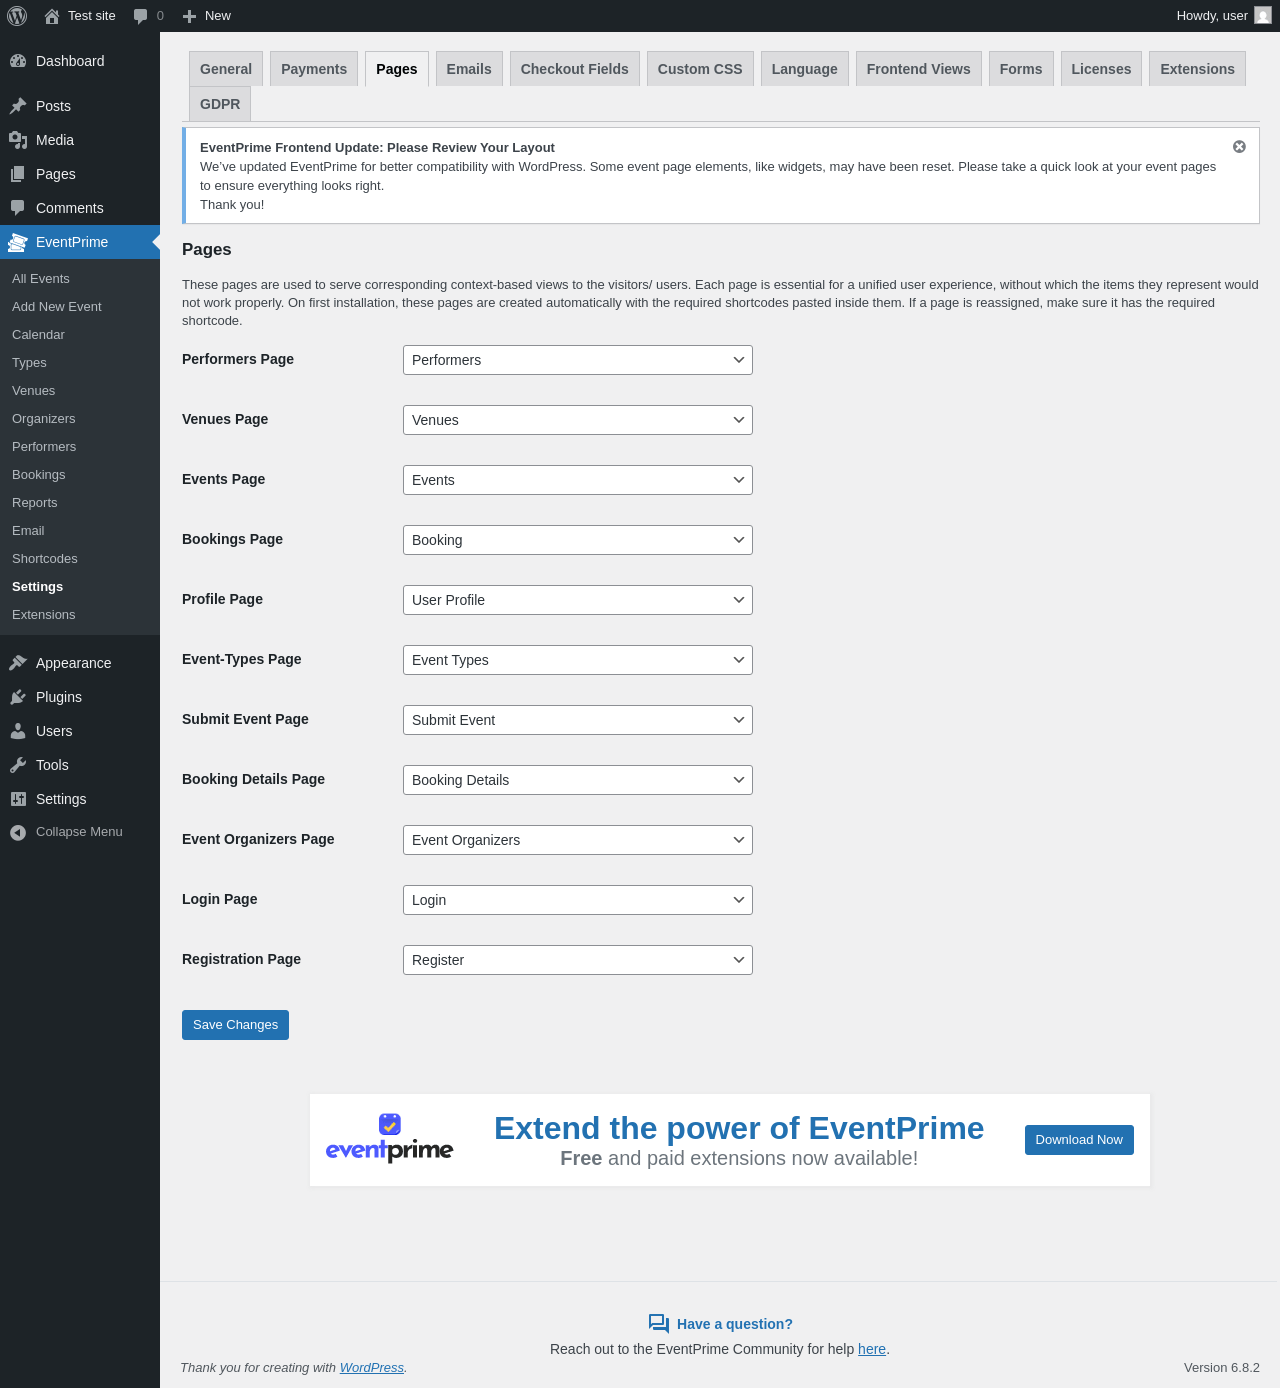The width and height of the screenshot is (1280, 1388).
Task: Switch to the GDPR tab
Action: (x=220, y=104)
